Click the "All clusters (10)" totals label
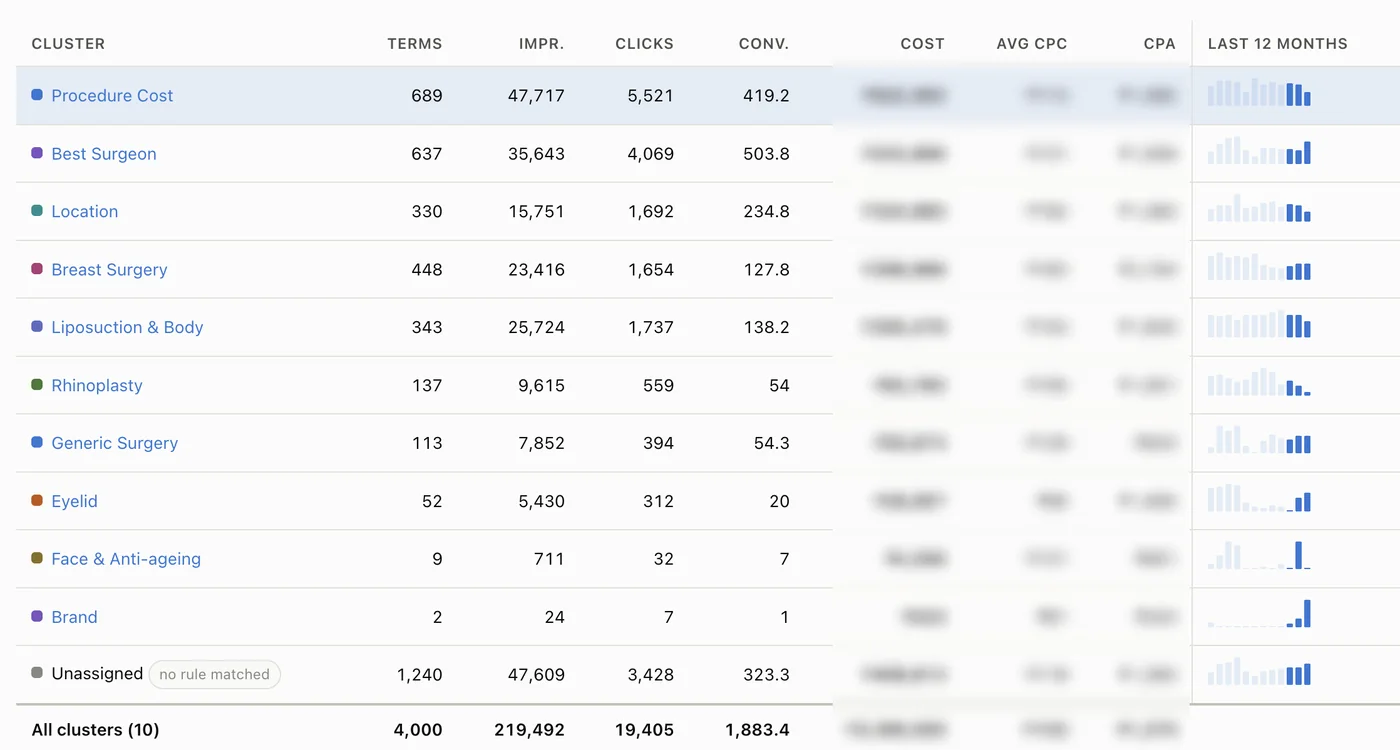The height and width of the screenshot is (750, 1400). click(95, 730)
